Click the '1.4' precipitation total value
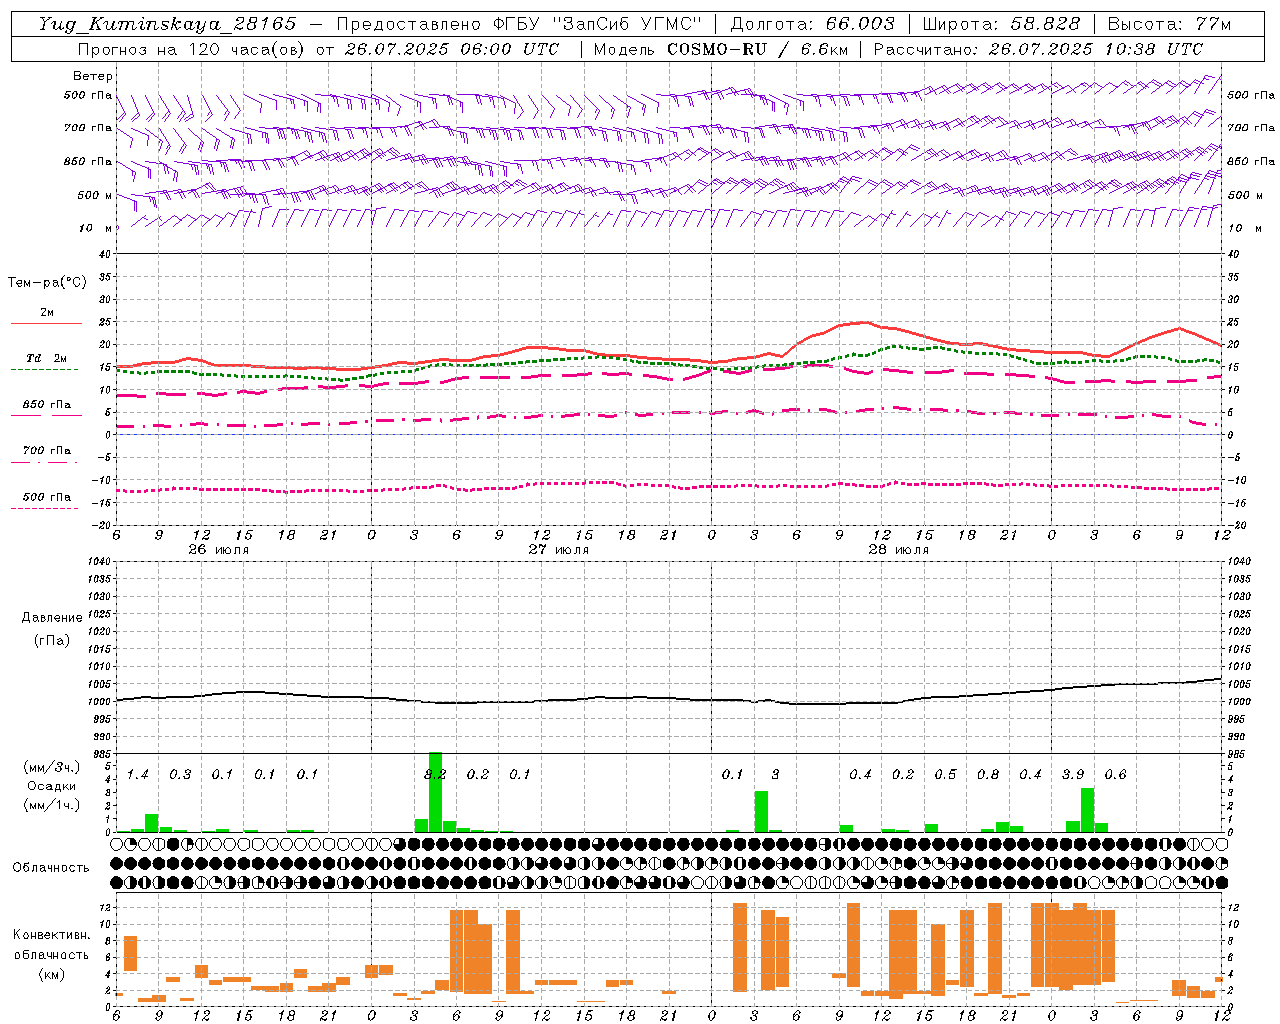The image size is (1280, 1024). pos(138,774)
